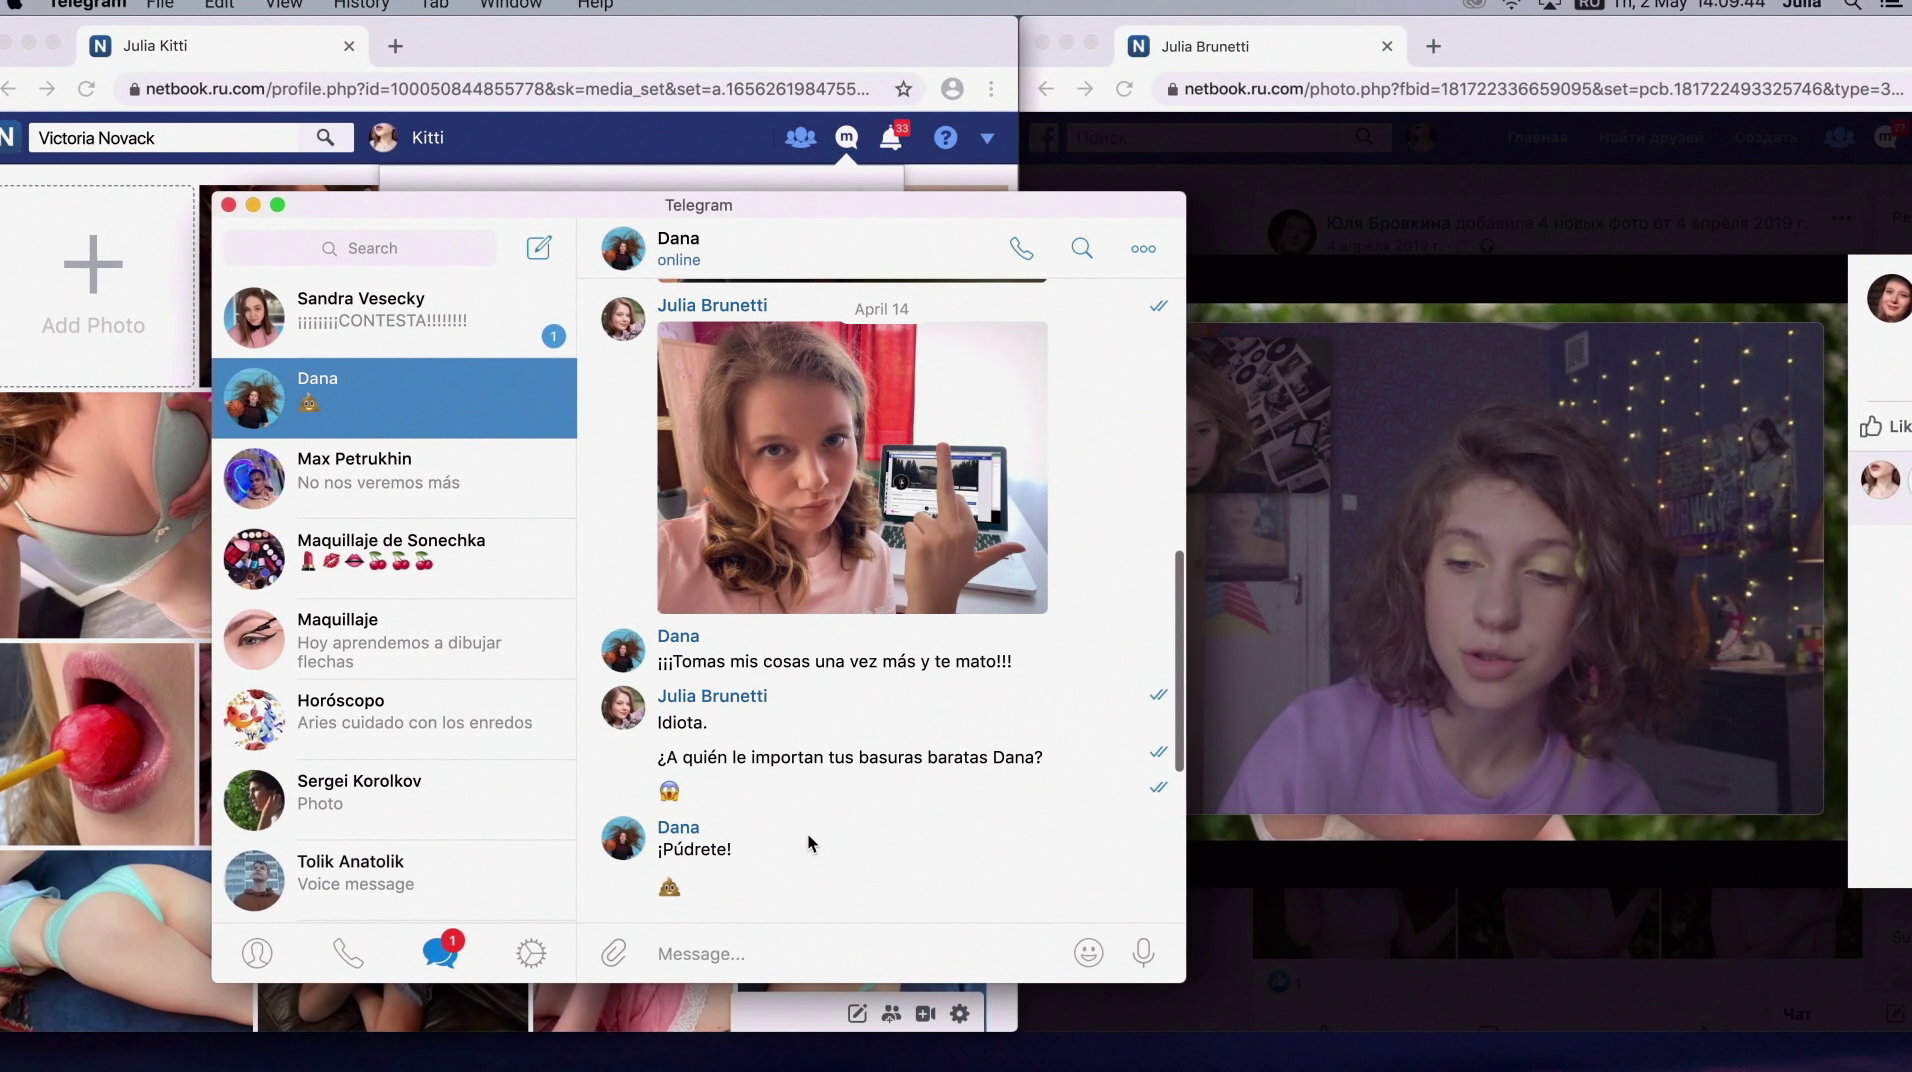The width and height of the screenshot is (1912, 1072).
Task: Click the Telegram chat scrollbar
Action: click(x=1179, y=660)
